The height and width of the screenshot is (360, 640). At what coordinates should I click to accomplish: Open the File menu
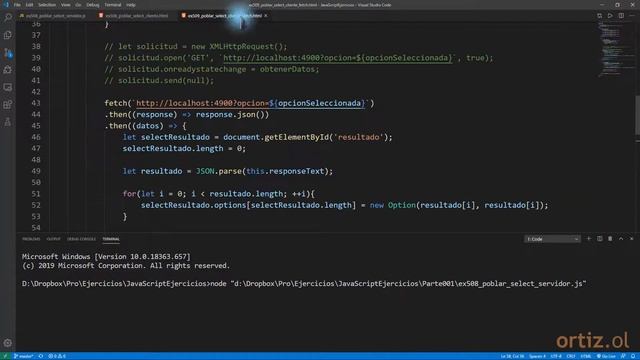[17, 5]
